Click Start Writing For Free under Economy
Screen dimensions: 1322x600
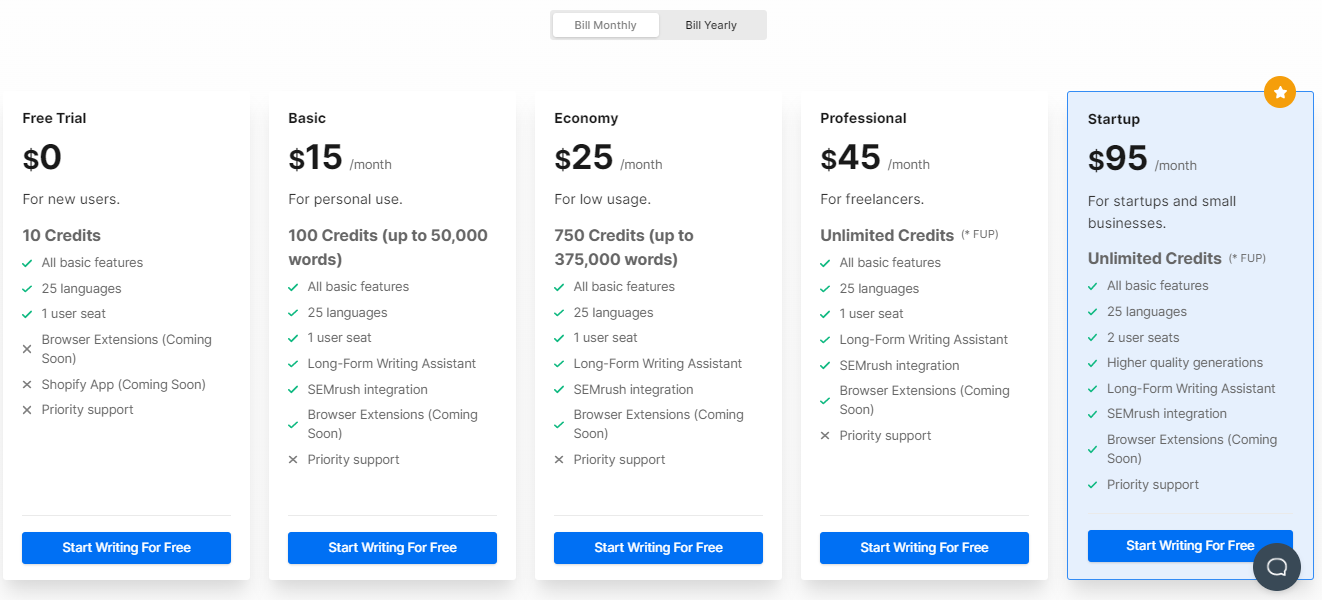(658, 548)
